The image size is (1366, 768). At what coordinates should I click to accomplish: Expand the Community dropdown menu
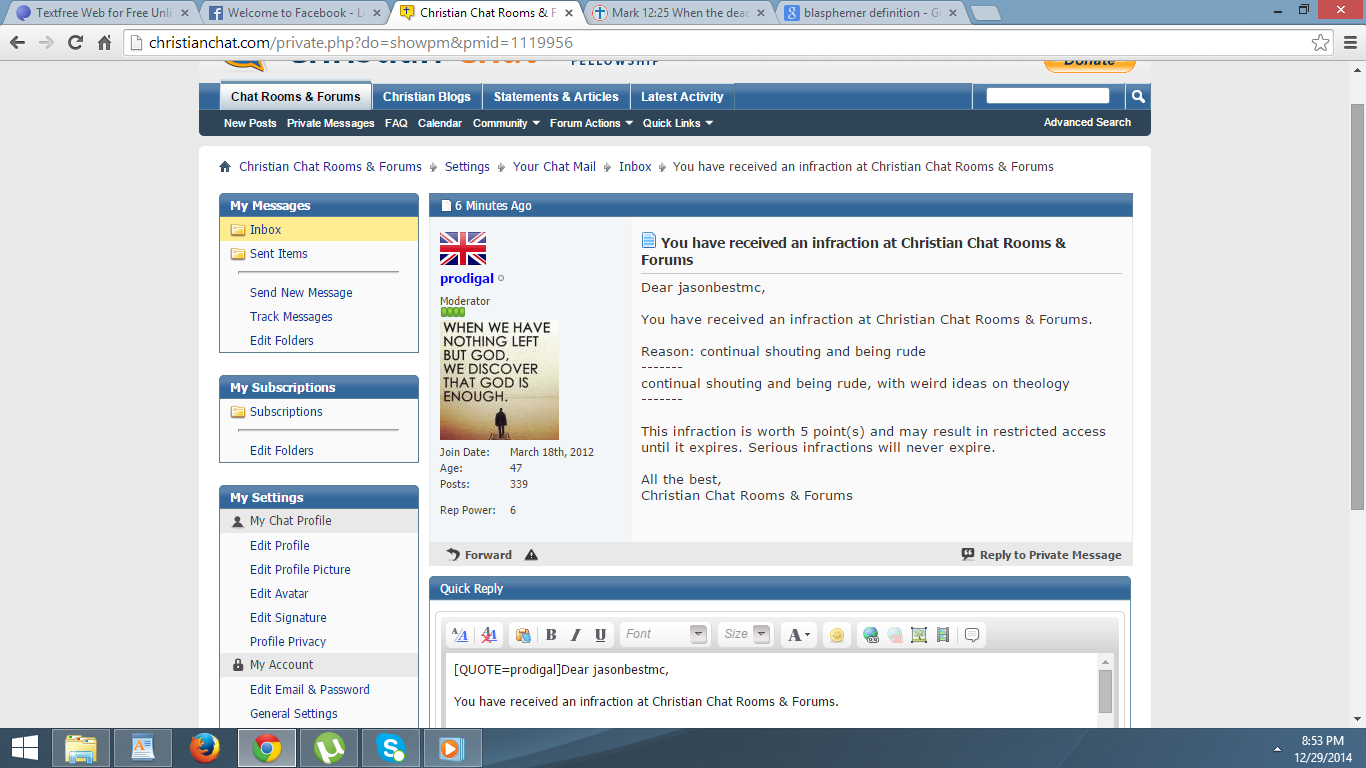tap(506, 123)
